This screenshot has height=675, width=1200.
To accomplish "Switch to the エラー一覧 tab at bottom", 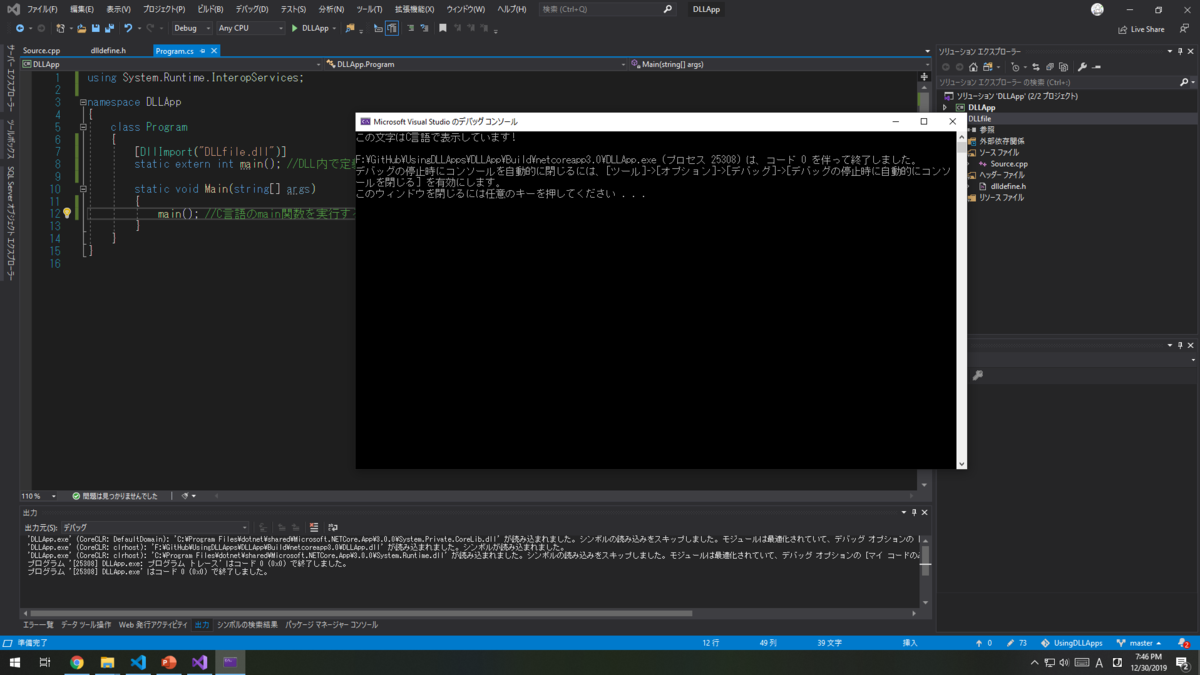I will pyautogui.click(x=38, y=625).
